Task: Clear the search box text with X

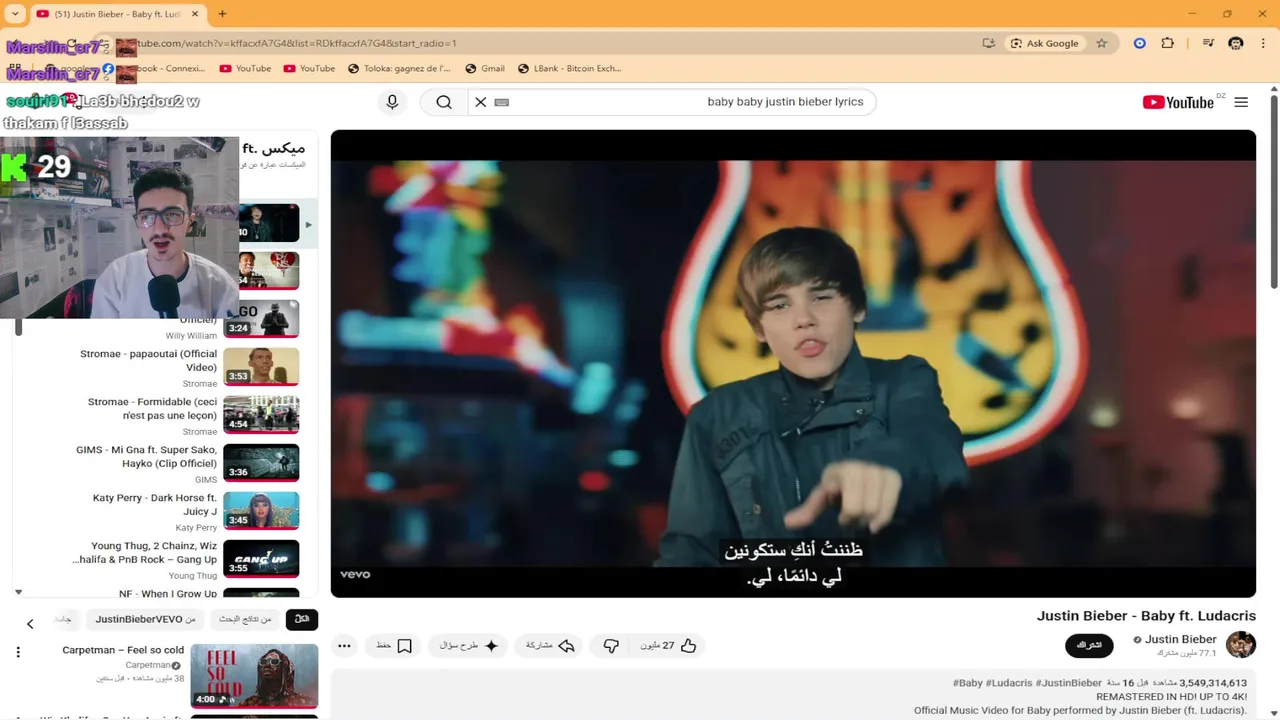Action: [481, 102]
